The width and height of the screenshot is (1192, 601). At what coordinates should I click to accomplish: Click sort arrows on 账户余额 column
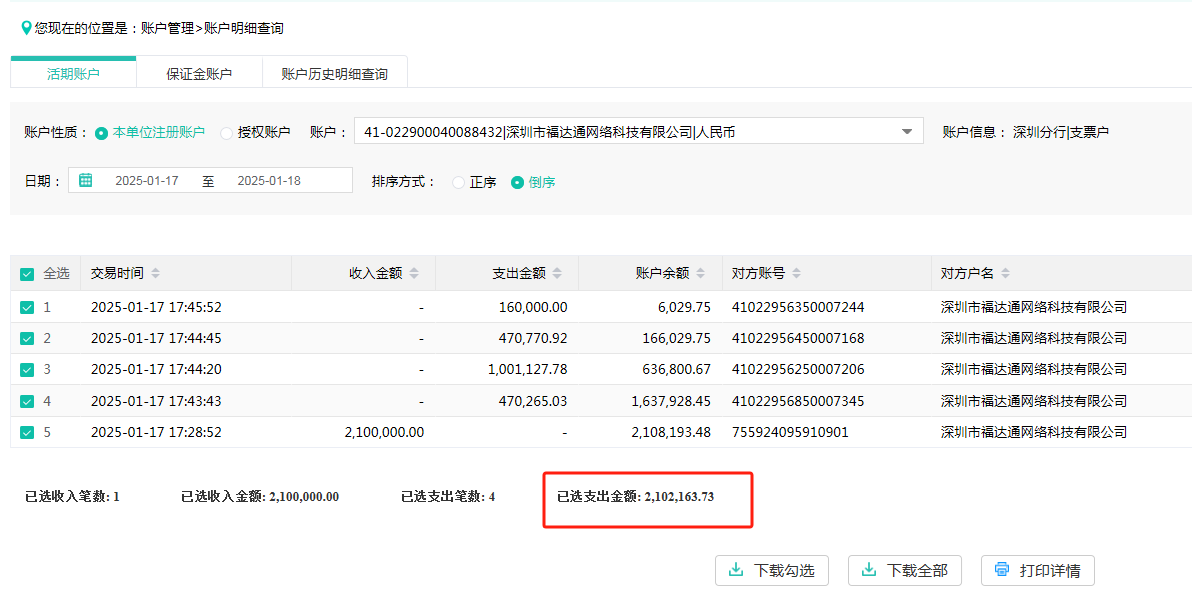pos(701,274)
